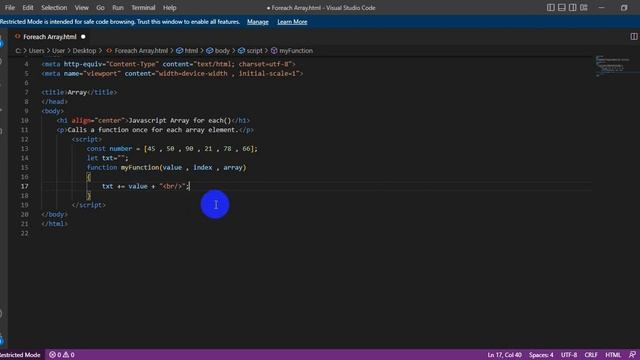Click line number 12 in gutter
The height and width of the screenshot is (360, 640).
tap(24, 140)
